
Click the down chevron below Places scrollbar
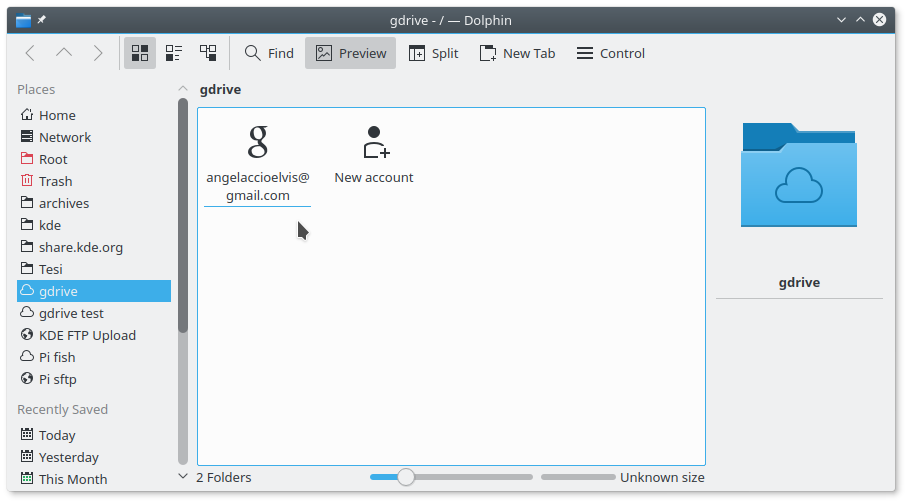pos(183,476)
